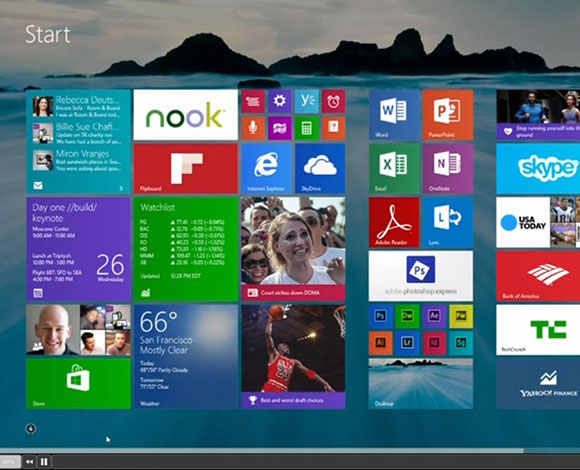The image size is (580, 470).
Task: Open the Lightroom Lr small tile
Action: click(407, 343)
